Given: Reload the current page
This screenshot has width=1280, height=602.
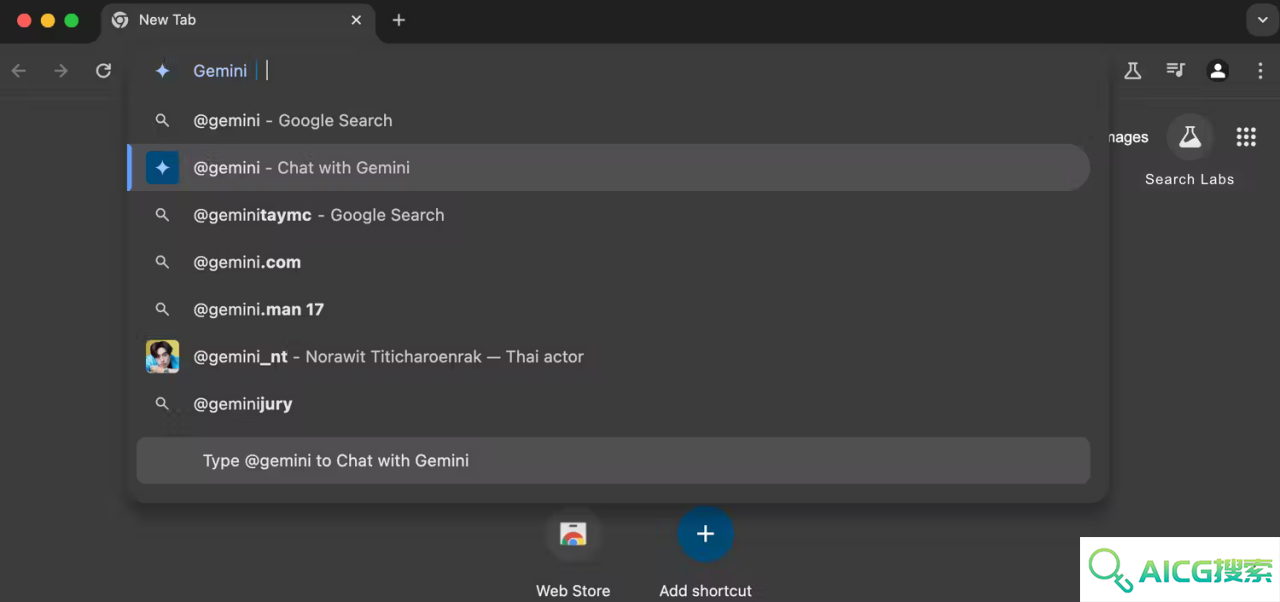Looking at the screenshot, I should pyautogui.click(x=103, y=71).
